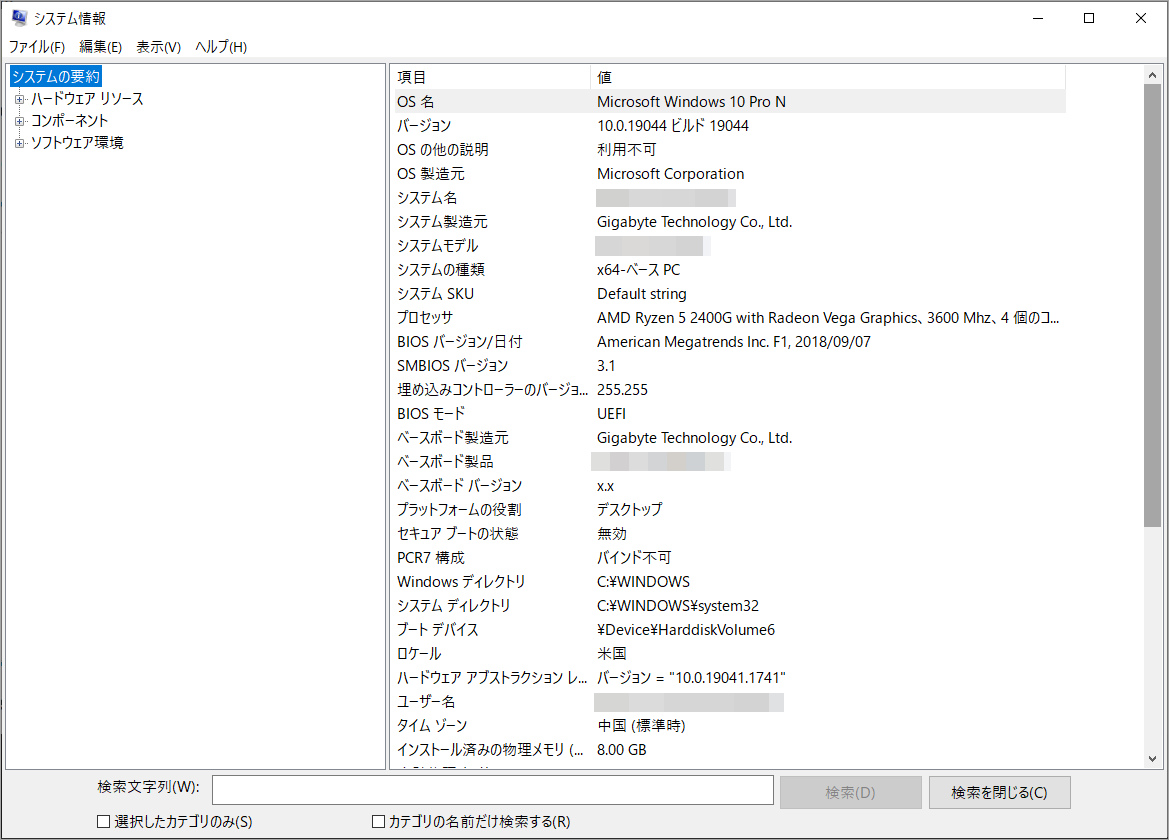Open the ヘルプ(H) menu
The height and width of the screenshot is (840, 1169).
pyautogui.click(x=221, y=47)
